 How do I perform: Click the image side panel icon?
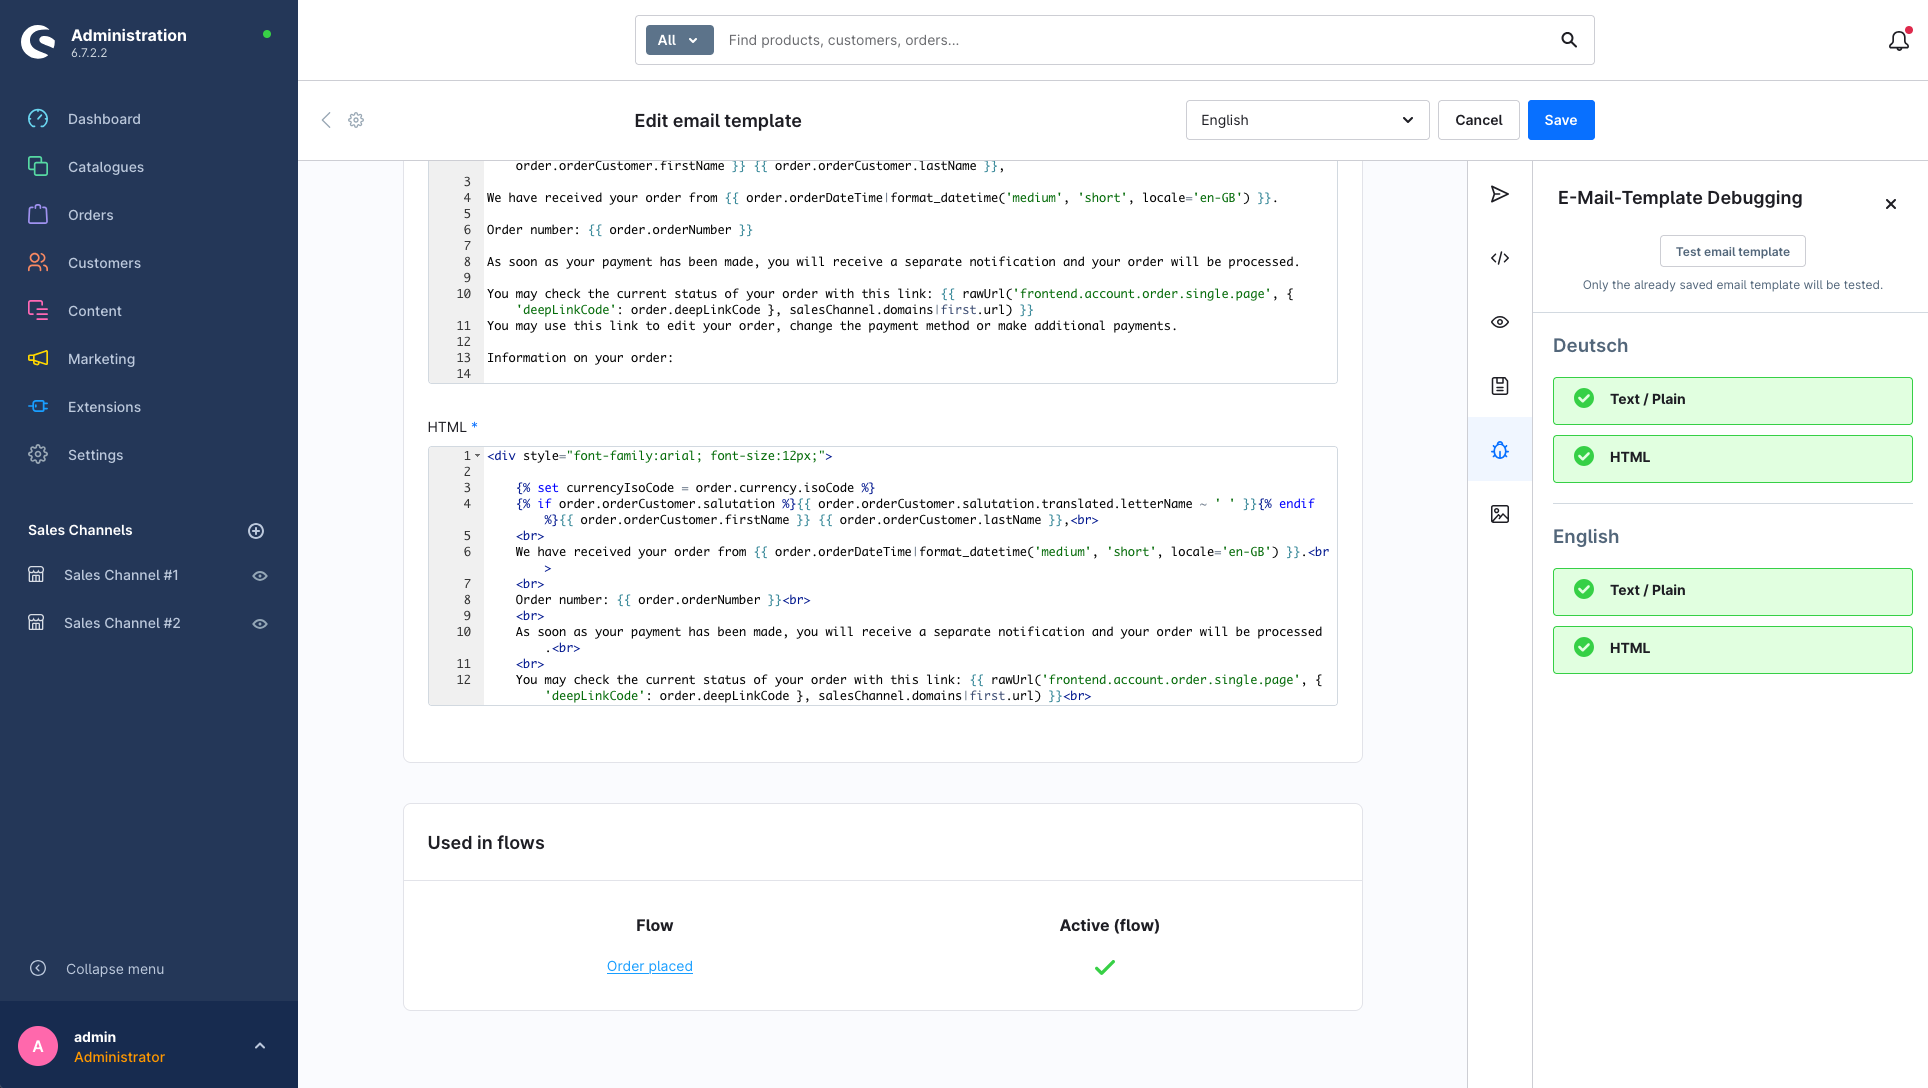point(1499,514)
